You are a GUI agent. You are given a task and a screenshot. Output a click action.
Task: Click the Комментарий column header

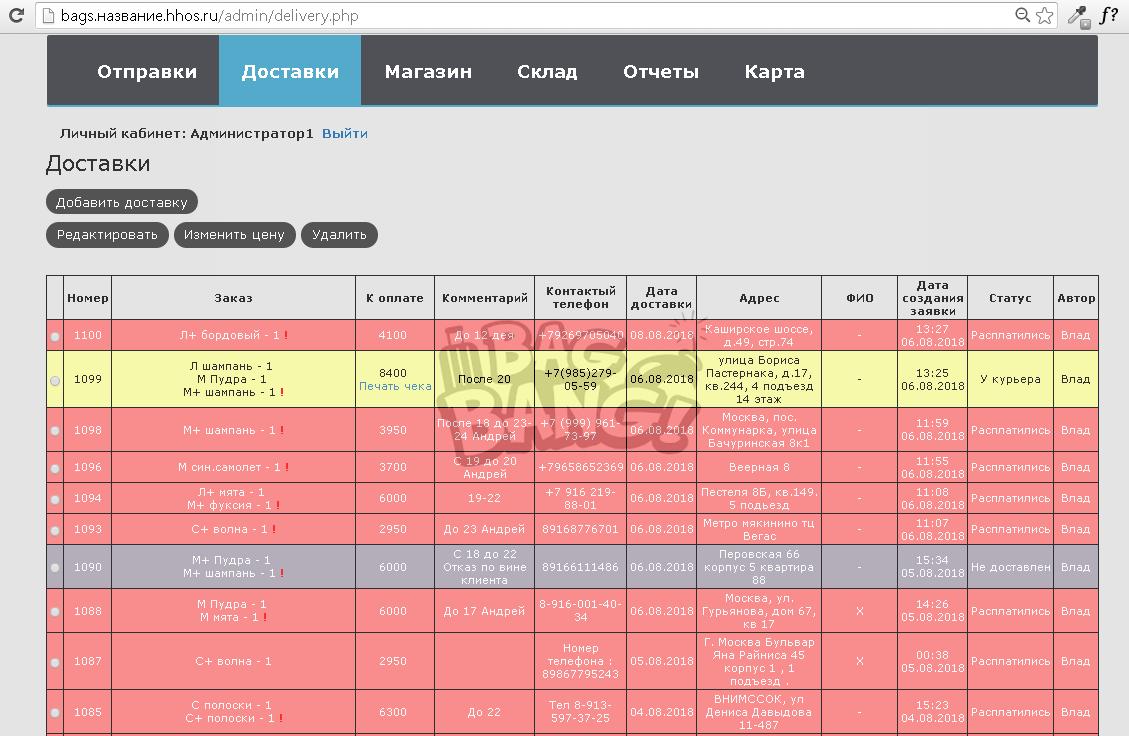(485, 298)
